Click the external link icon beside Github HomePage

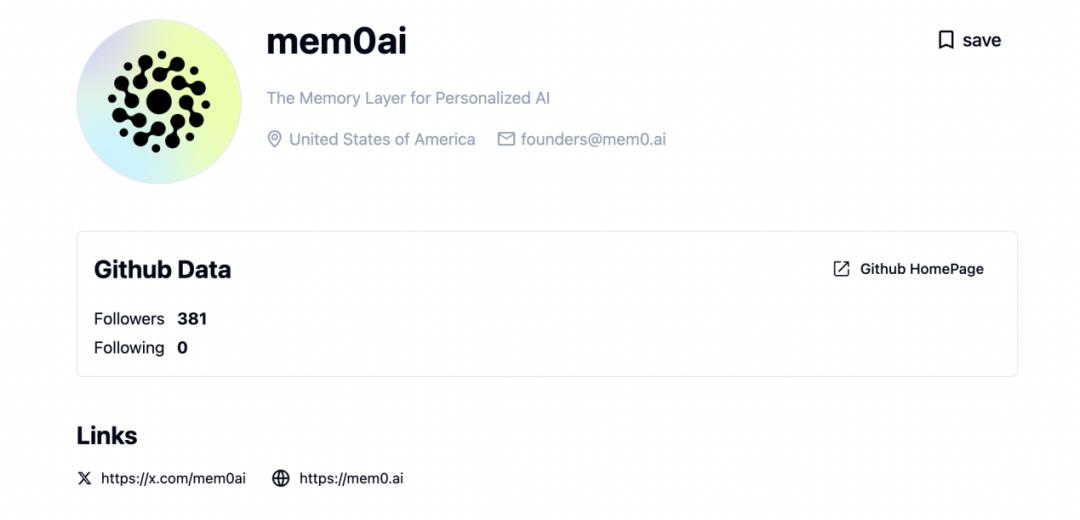841,269
